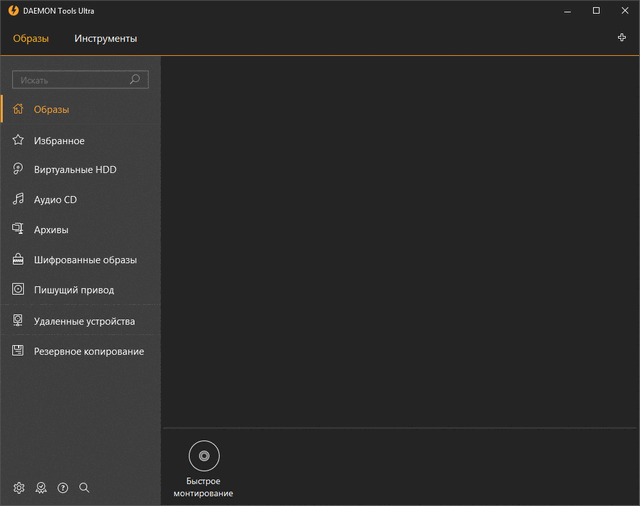This screenshot has width=640, height=506.
Task: Select the Пишущий привод item
Action: click(x=73, y=290)
